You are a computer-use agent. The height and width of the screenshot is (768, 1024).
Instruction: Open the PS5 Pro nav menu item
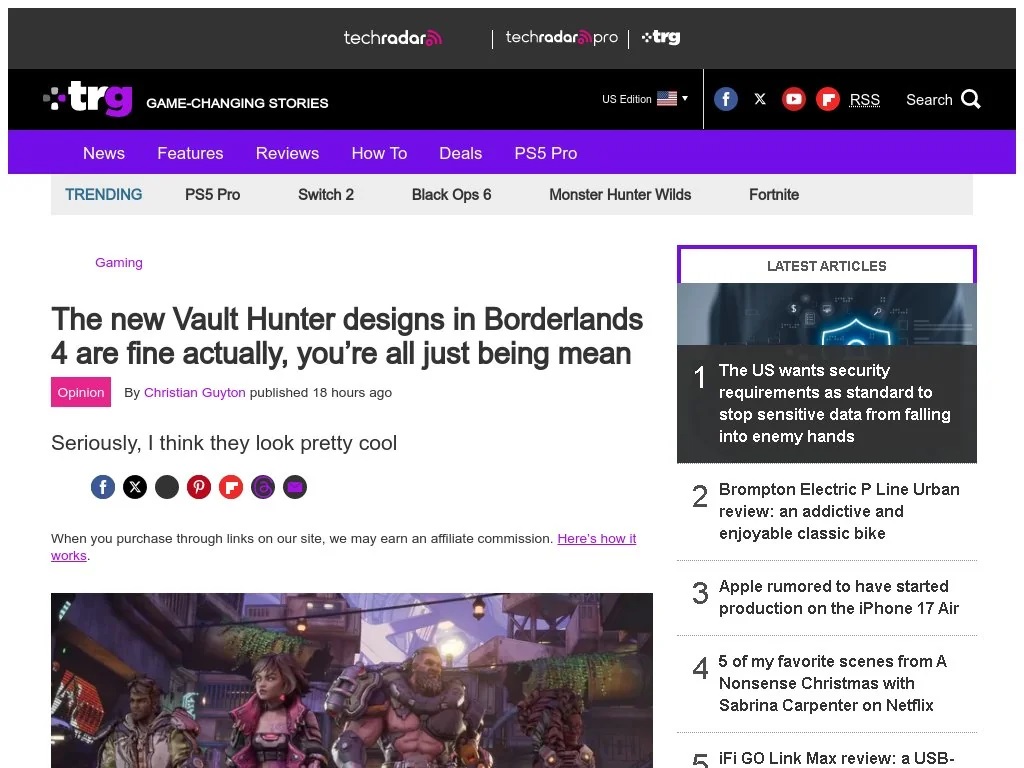[x=546, y=153]
